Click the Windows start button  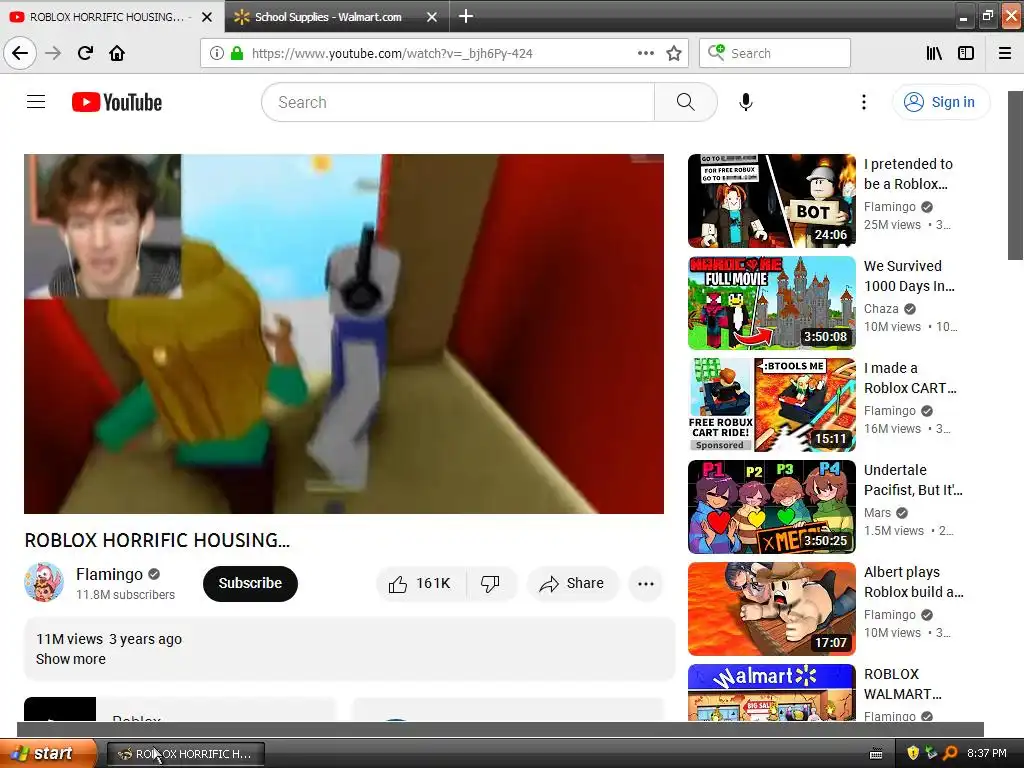click(x=48, y=754)
